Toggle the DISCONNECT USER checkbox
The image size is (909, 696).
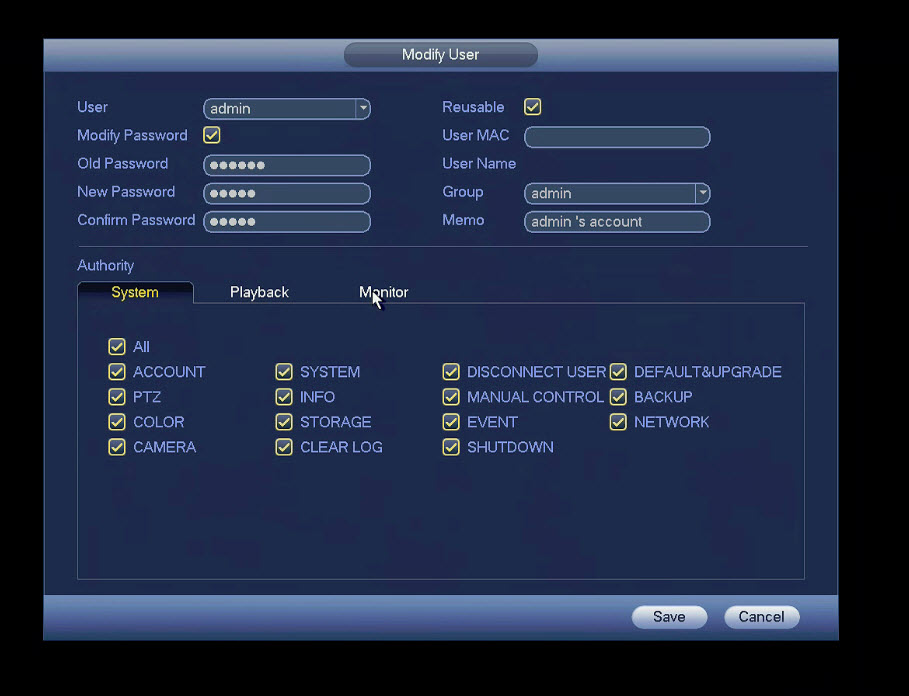(x=451, y=372)
